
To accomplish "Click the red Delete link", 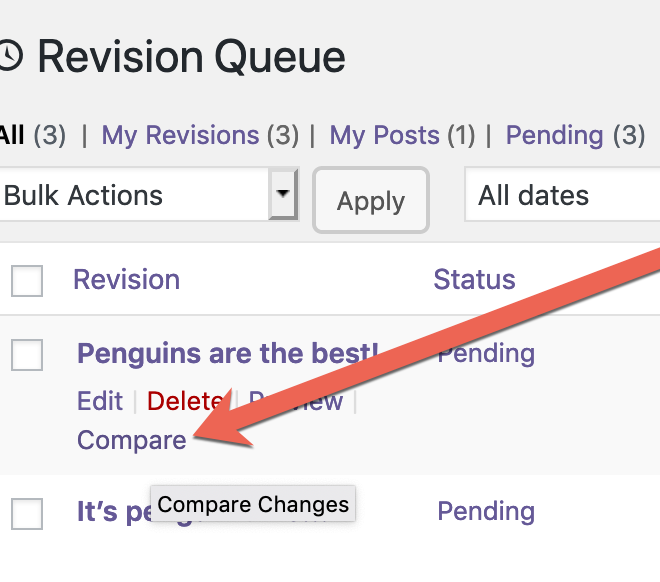I will click(x=185, y=401).
